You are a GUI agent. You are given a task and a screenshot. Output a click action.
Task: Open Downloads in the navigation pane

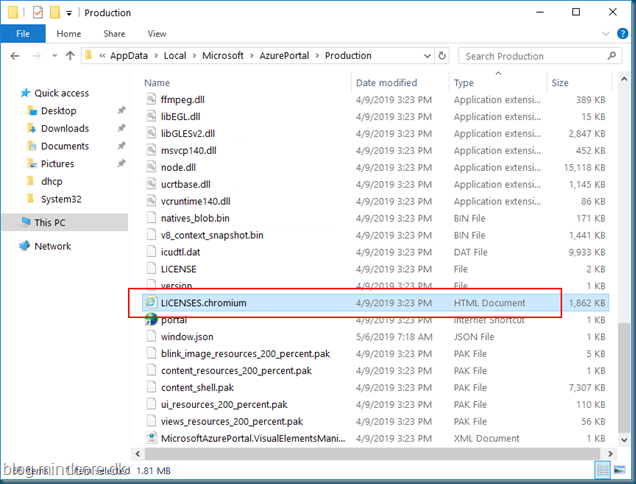65,129
